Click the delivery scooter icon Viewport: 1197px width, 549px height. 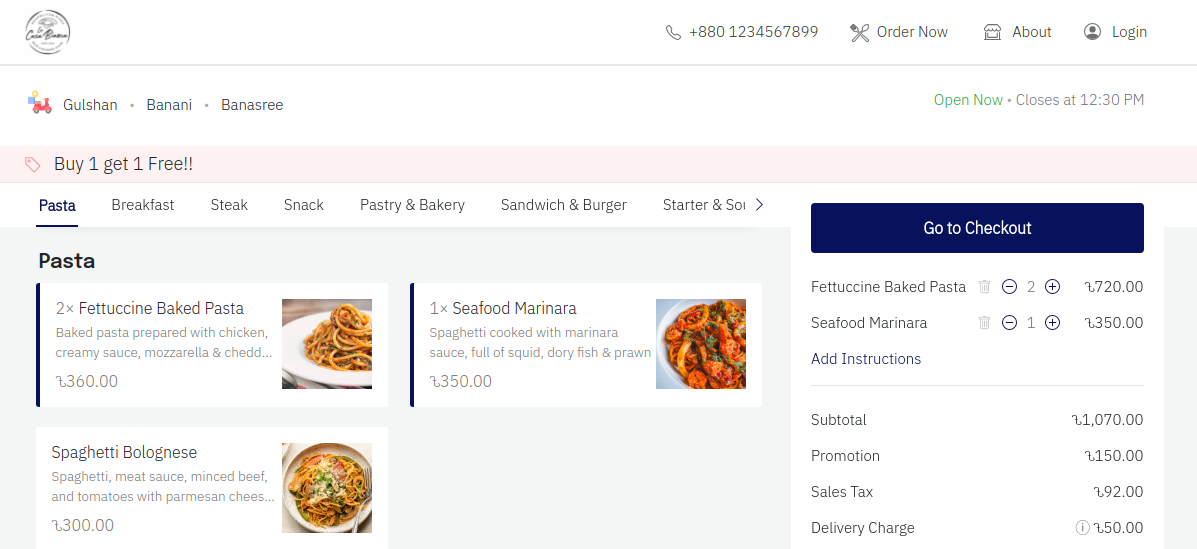coord(40,102)
